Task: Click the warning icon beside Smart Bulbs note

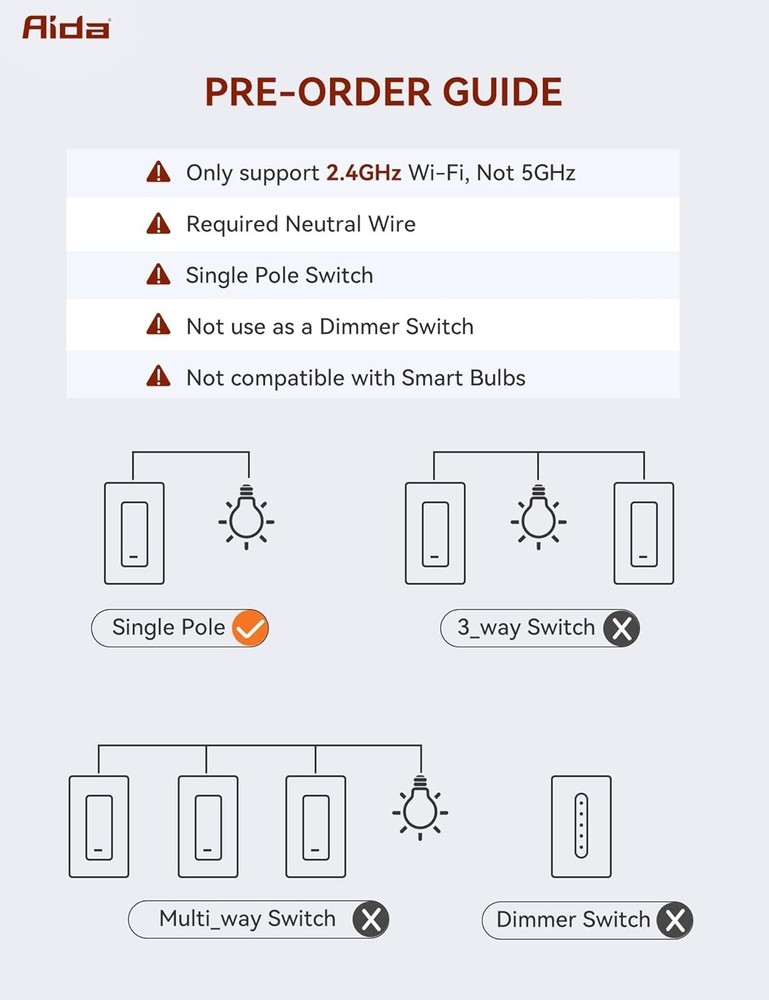Action: pos(158,377)
